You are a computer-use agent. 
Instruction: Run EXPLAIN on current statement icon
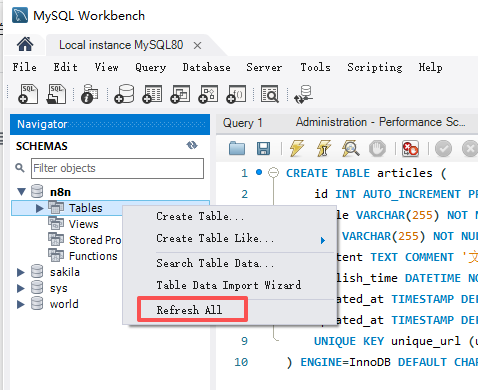(x=350, y=148)
